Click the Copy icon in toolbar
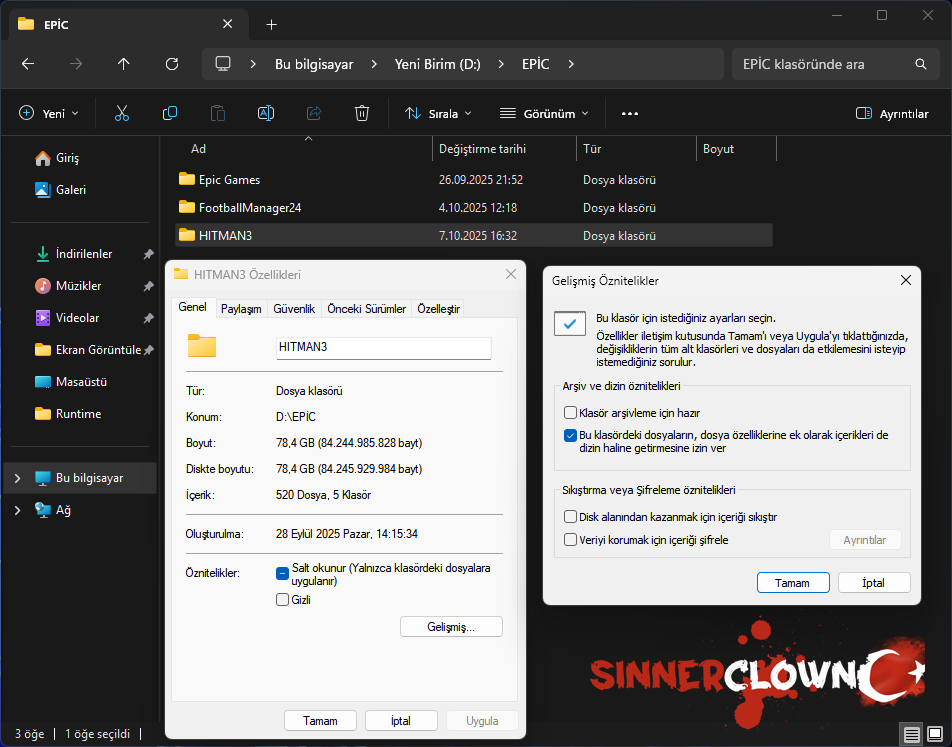This screenshot has height=747, width=952. [170, 114]
